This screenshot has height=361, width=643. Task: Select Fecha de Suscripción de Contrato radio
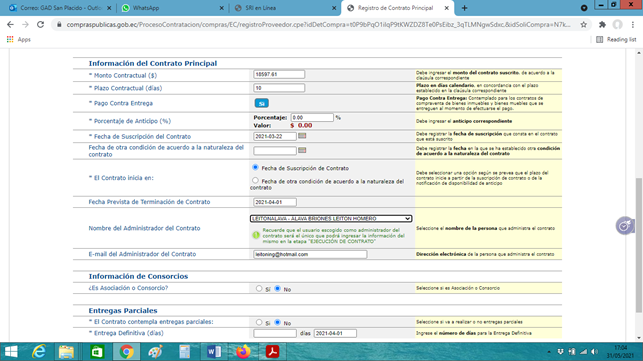pos(255,167)
